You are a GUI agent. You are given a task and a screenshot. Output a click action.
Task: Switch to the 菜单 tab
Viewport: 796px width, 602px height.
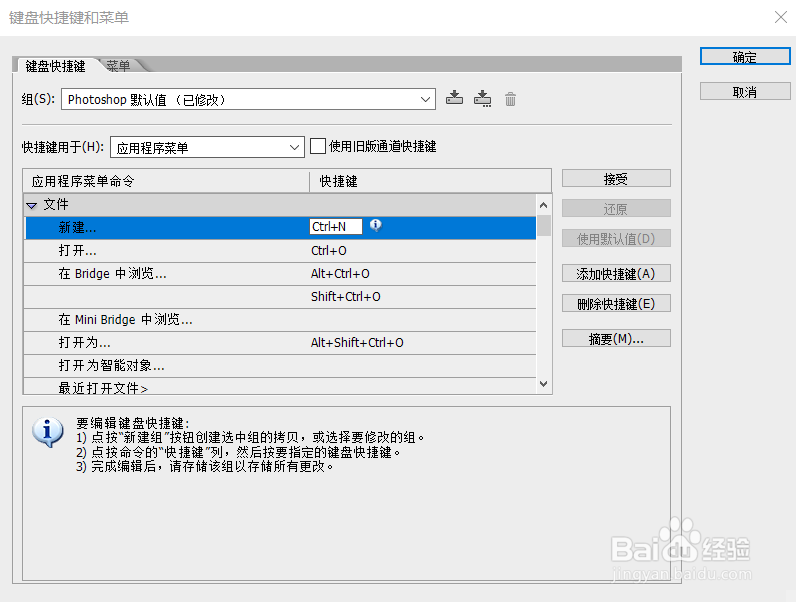pyautogui.click(x=118, y=66)
